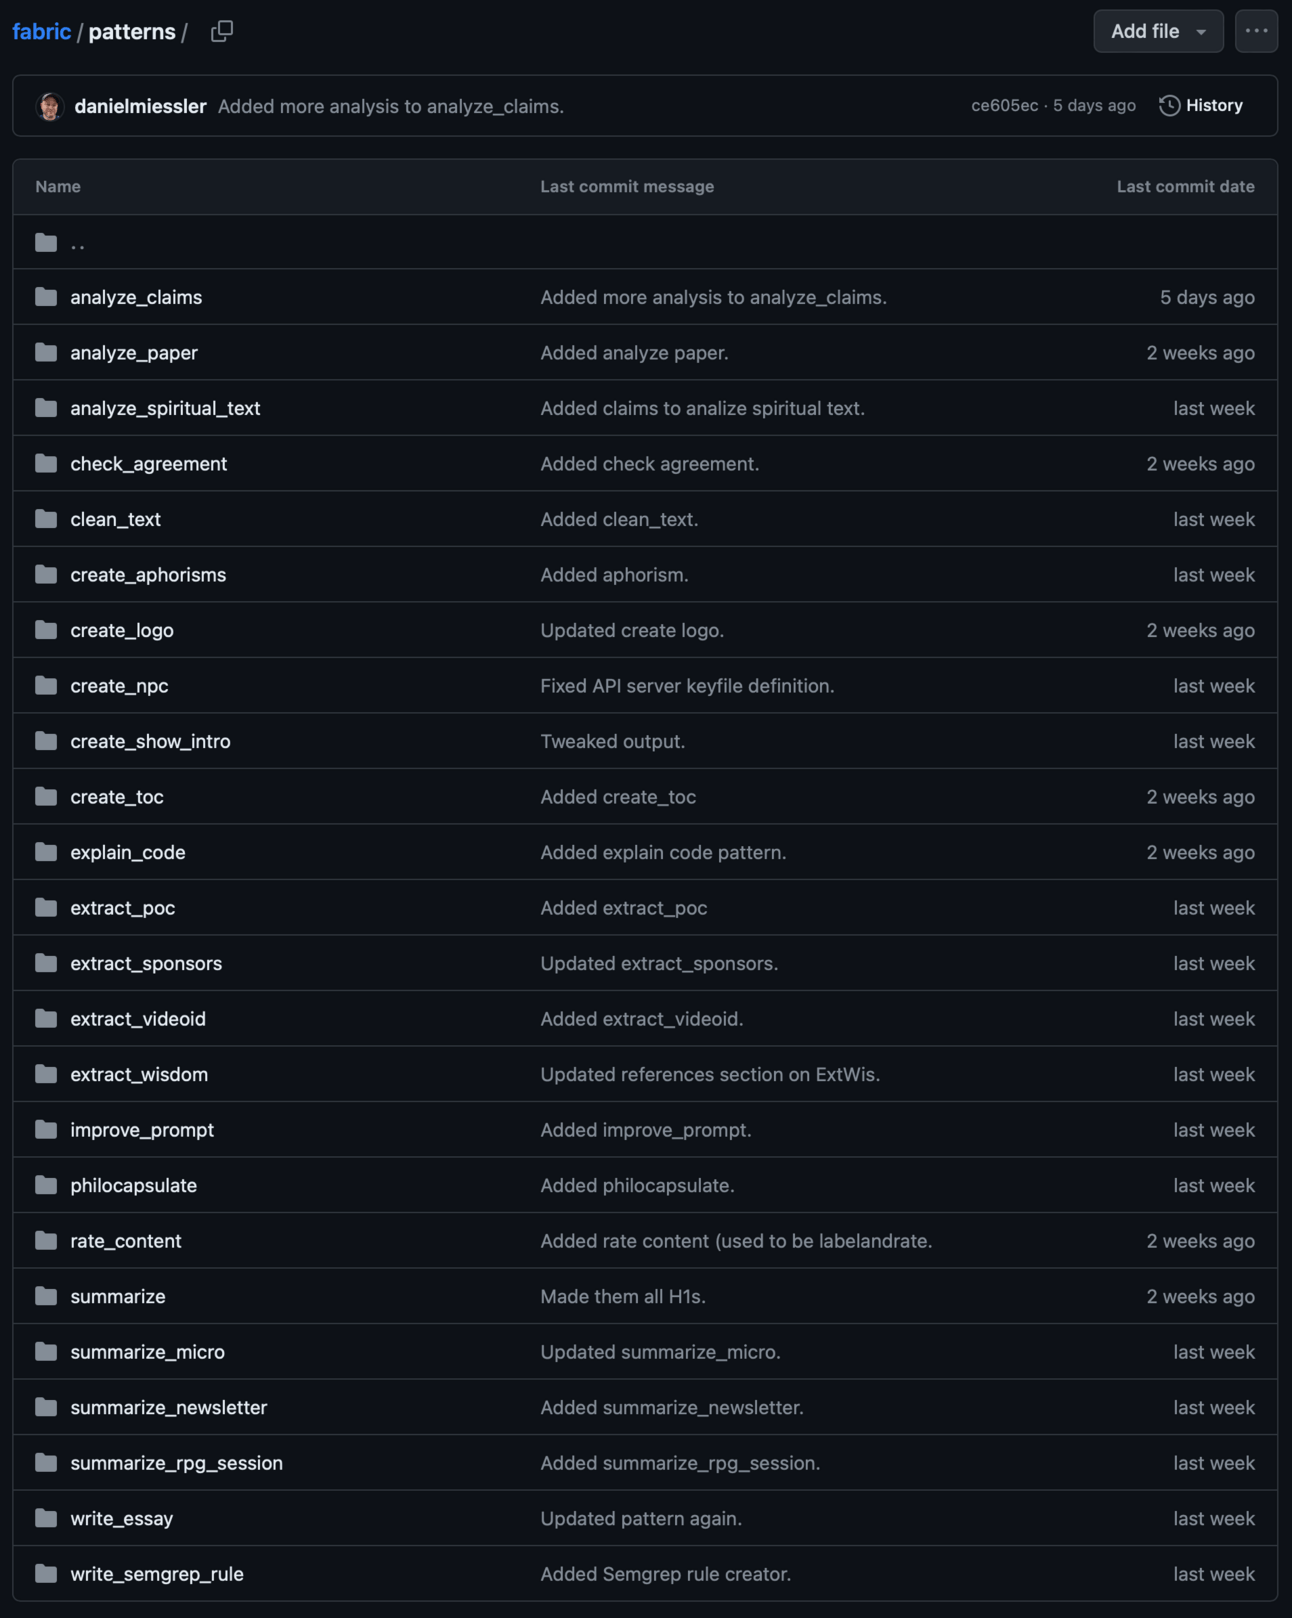Screen dimensions: 1292x1618
Task: Open the danielmiessler profile link
Action: 140,106
